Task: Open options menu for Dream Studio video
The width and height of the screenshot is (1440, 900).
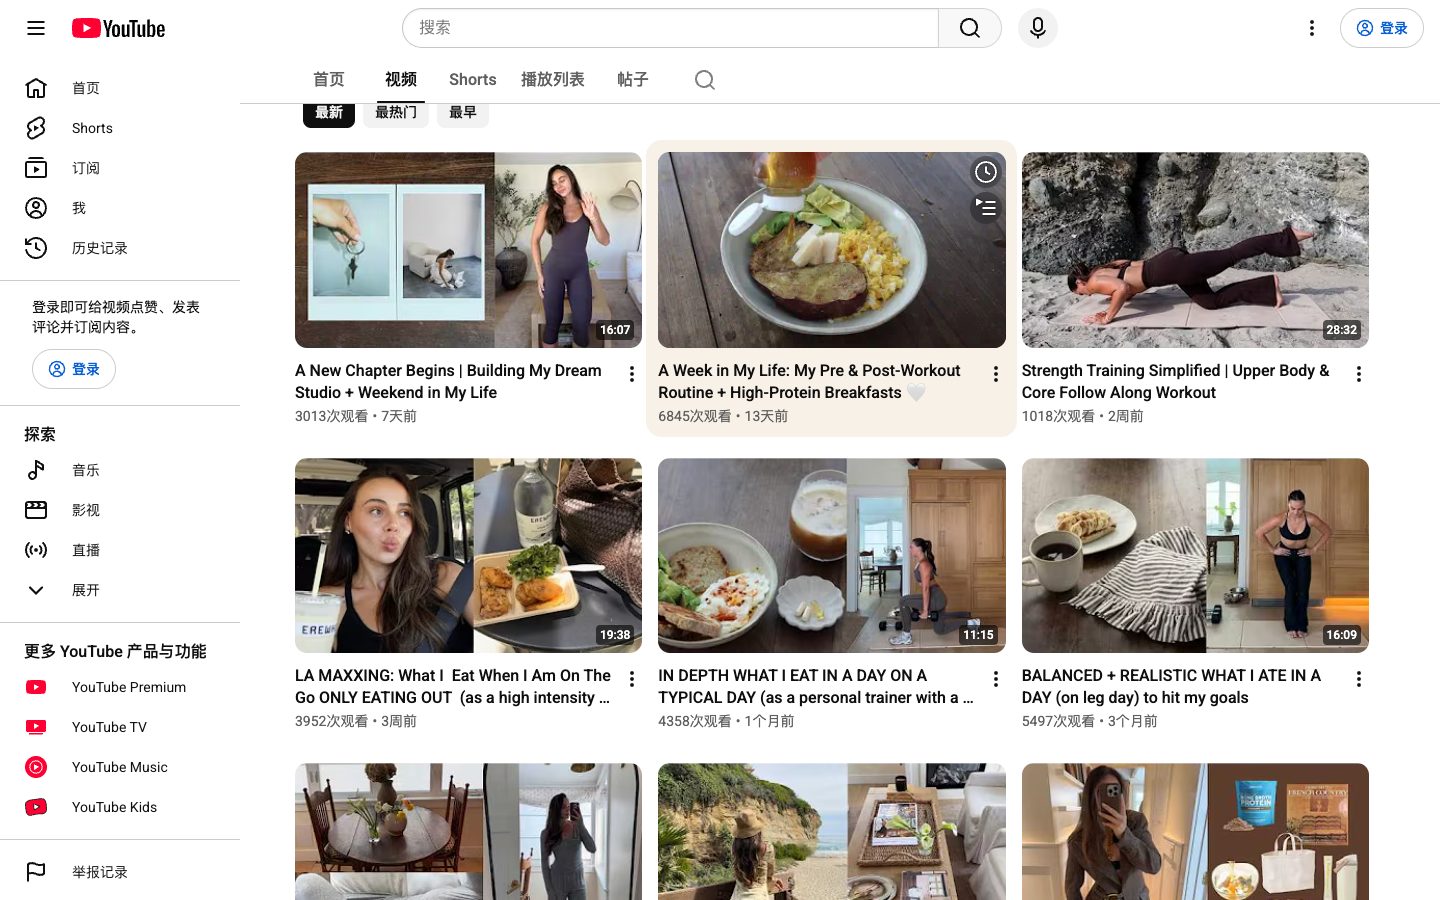Action: pyautogui.click(x=632, y=374)
